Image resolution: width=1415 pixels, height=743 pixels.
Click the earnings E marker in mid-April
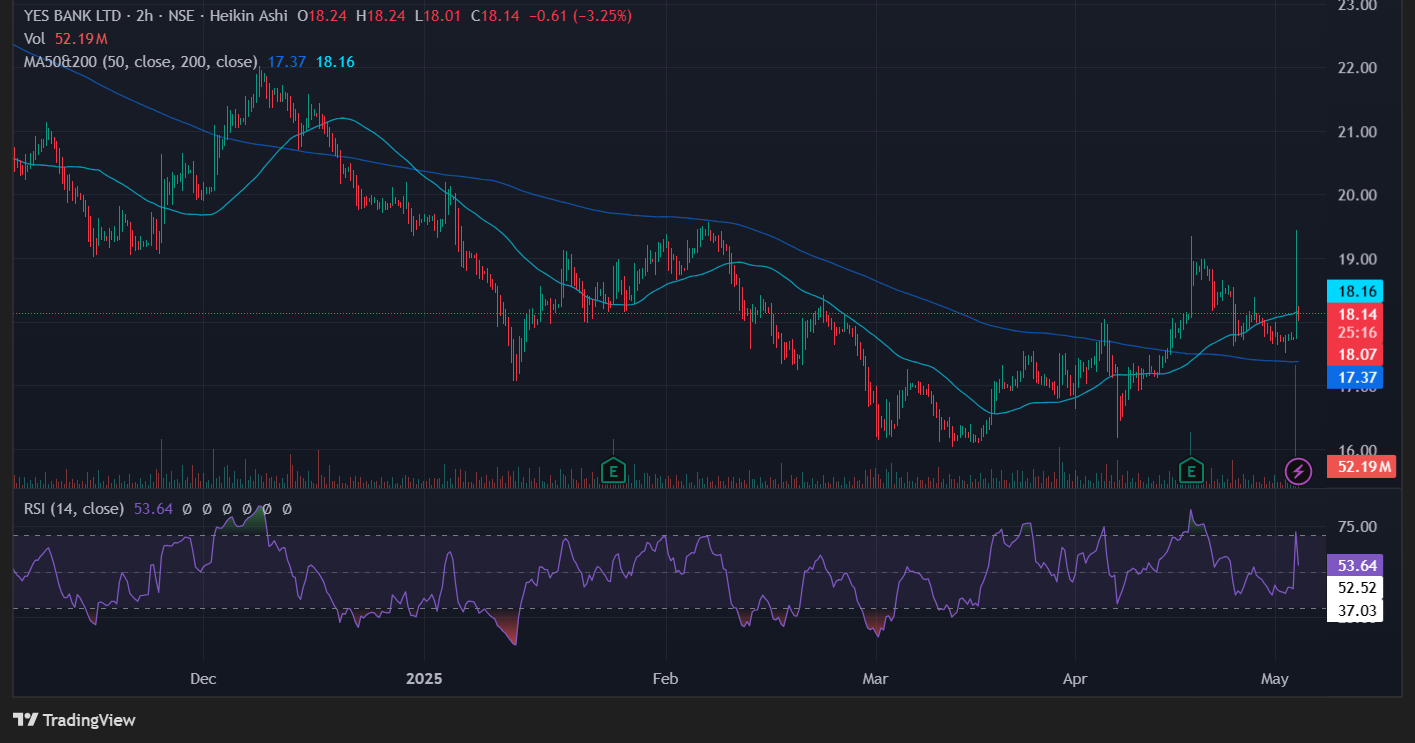click(1190, 470)
